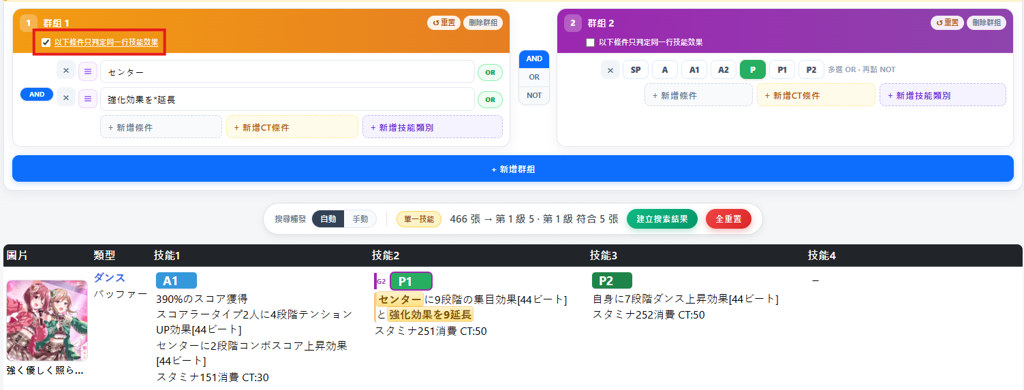Click the red 全重置 button

728,219
